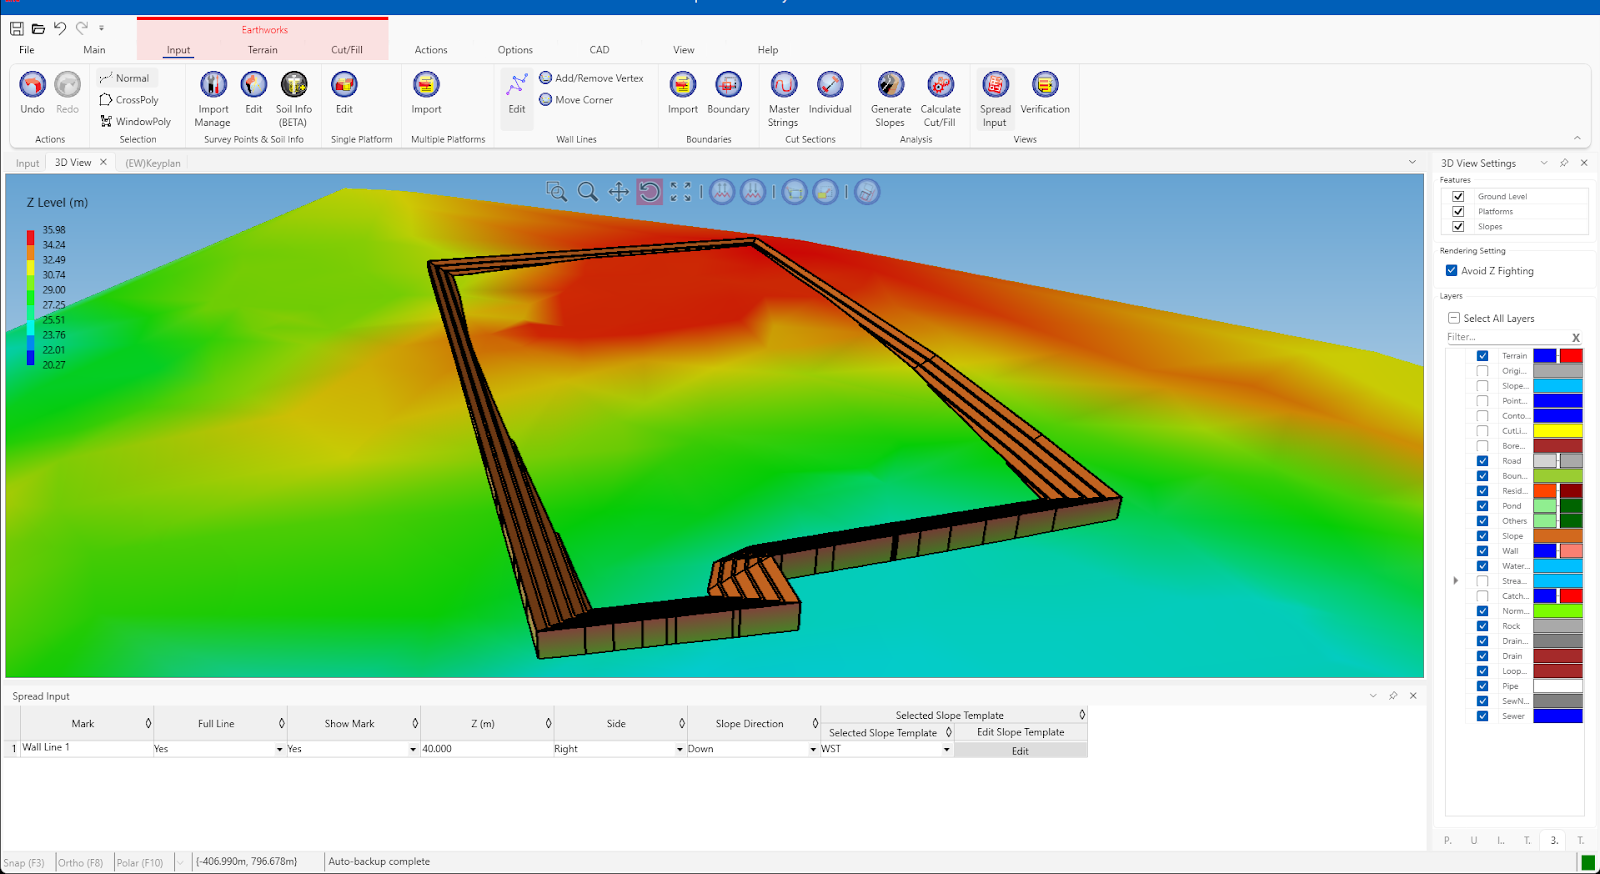Screen dimensions: 1600x874
Task: Click the Redo icon in Actions
Action: 67,85
